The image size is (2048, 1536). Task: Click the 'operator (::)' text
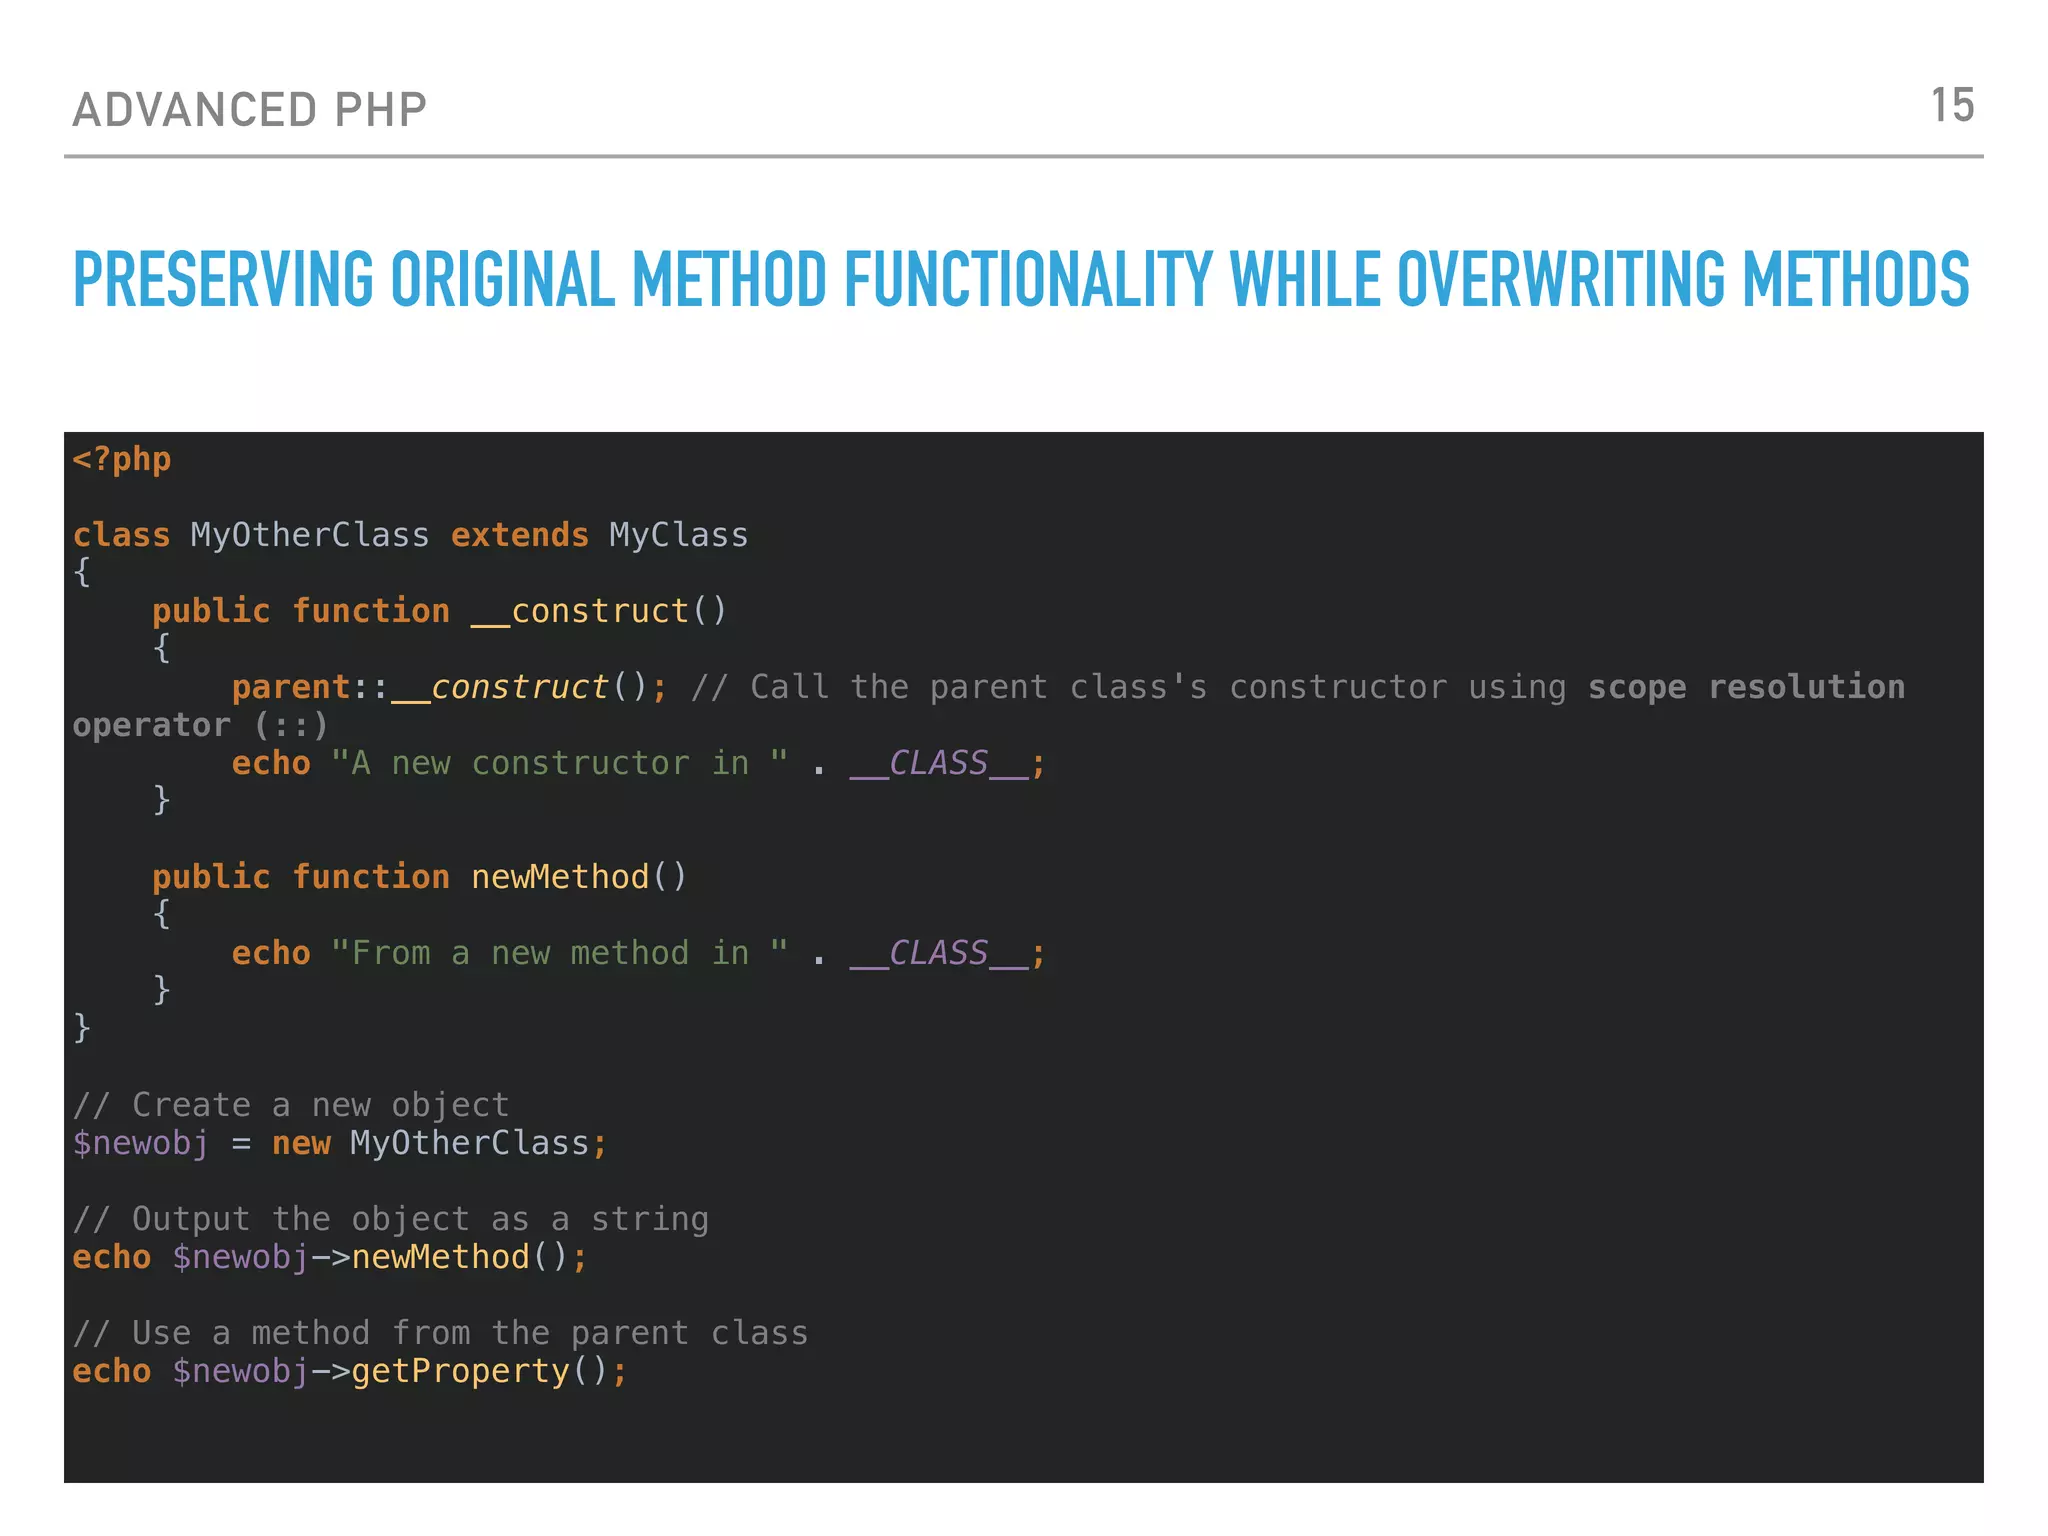click(200, 725)
